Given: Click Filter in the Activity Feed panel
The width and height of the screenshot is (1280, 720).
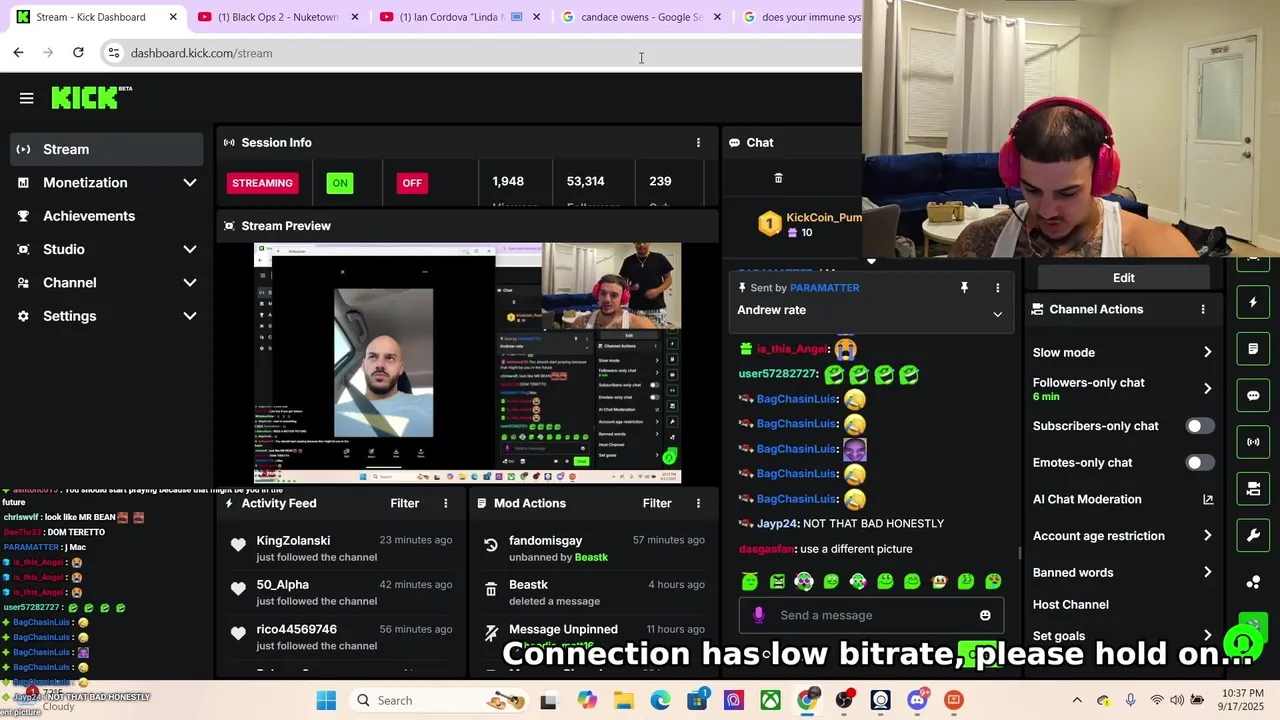Looking at the screenshot, I should pos(405,503).
